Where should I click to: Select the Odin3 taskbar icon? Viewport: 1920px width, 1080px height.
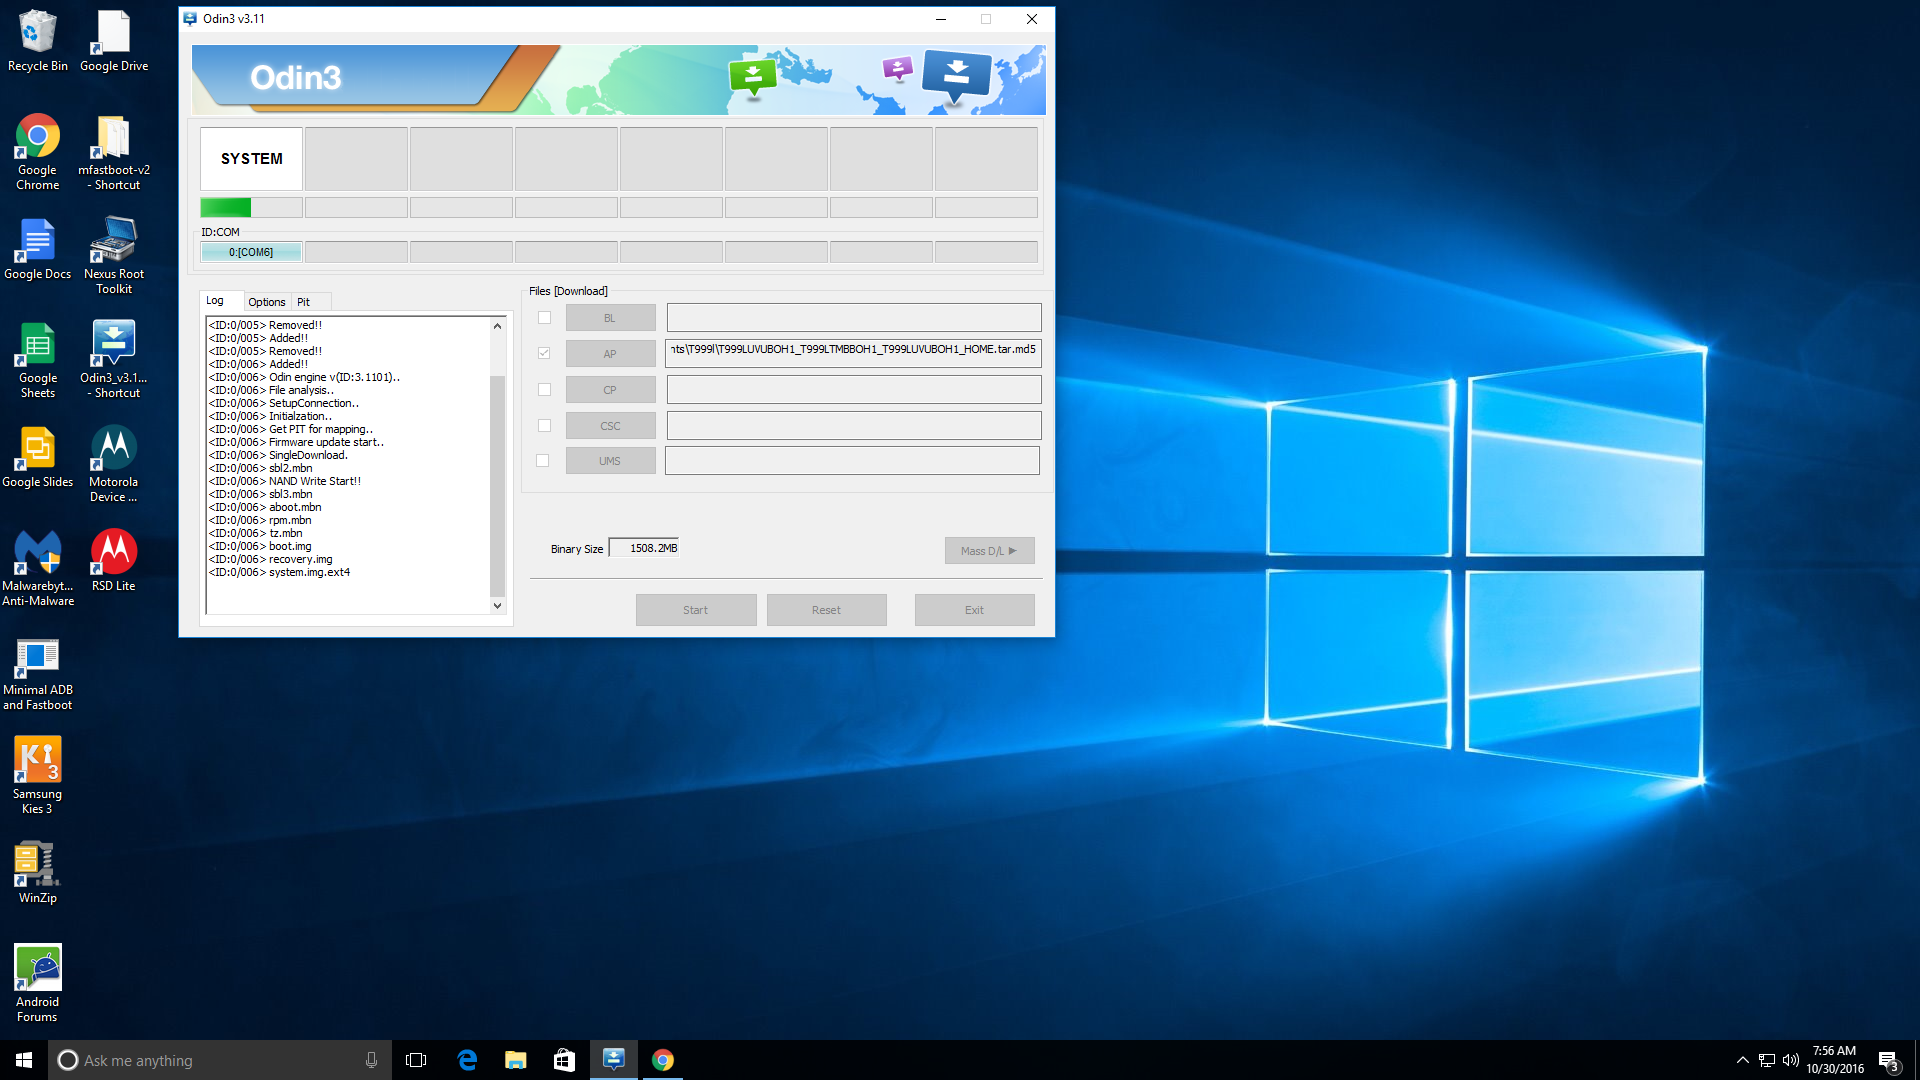pyautogui.click(x=613, y=1060)
